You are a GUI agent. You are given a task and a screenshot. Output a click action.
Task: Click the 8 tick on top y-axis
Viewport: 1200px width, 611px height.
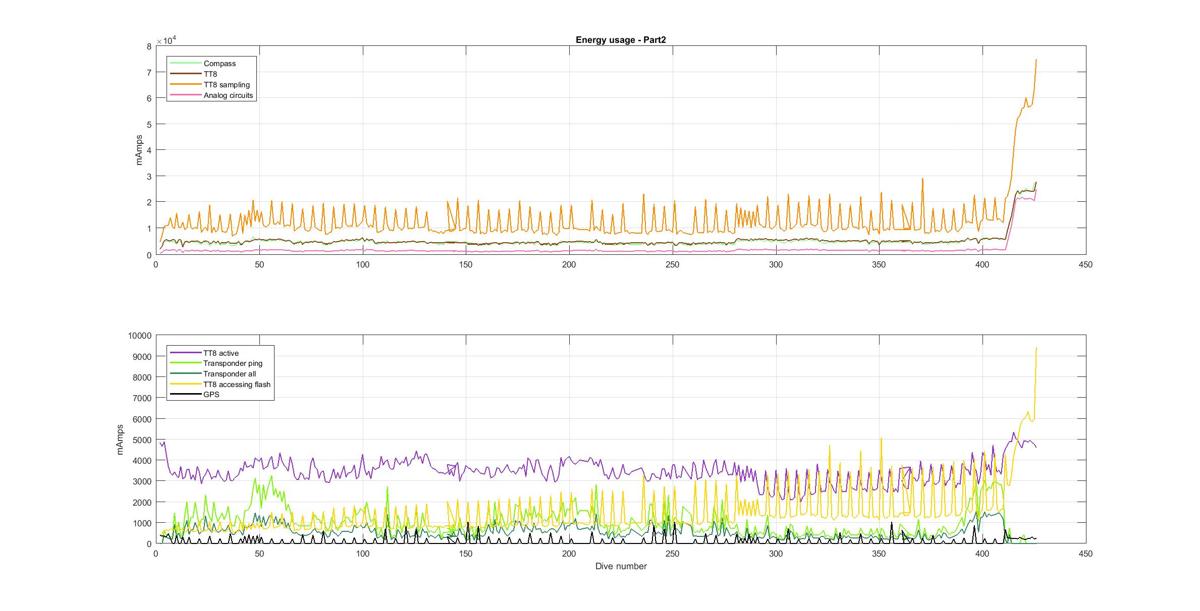click(x=149, y=46)
